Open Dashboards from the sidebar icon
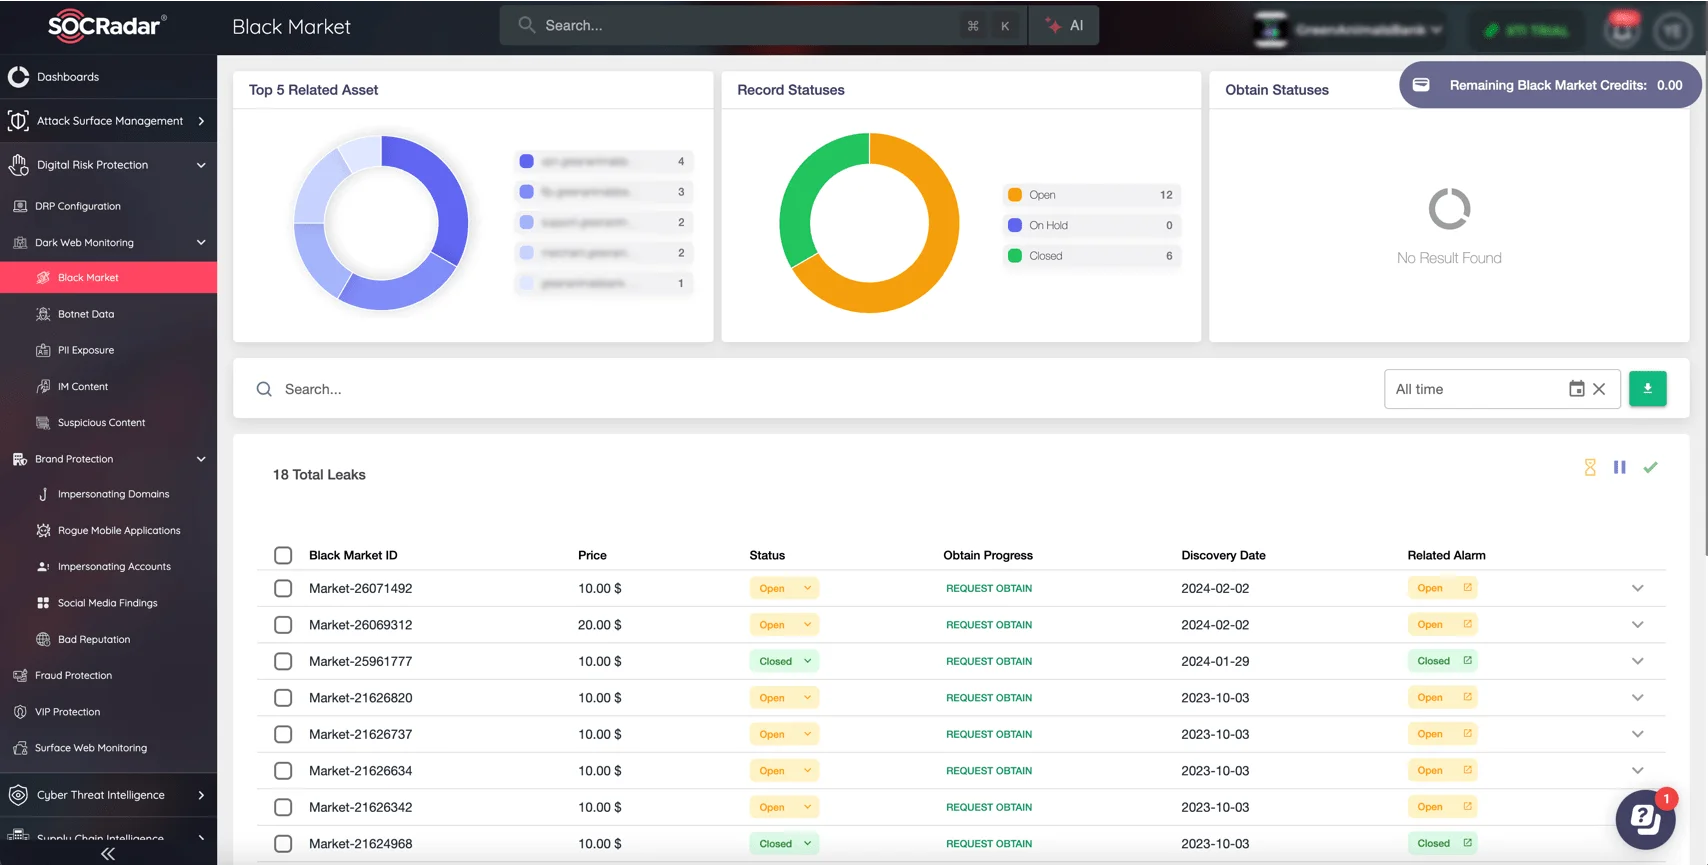Image resolution: width=1708 pixels, height=865 pixels. (x=18, y=77)
